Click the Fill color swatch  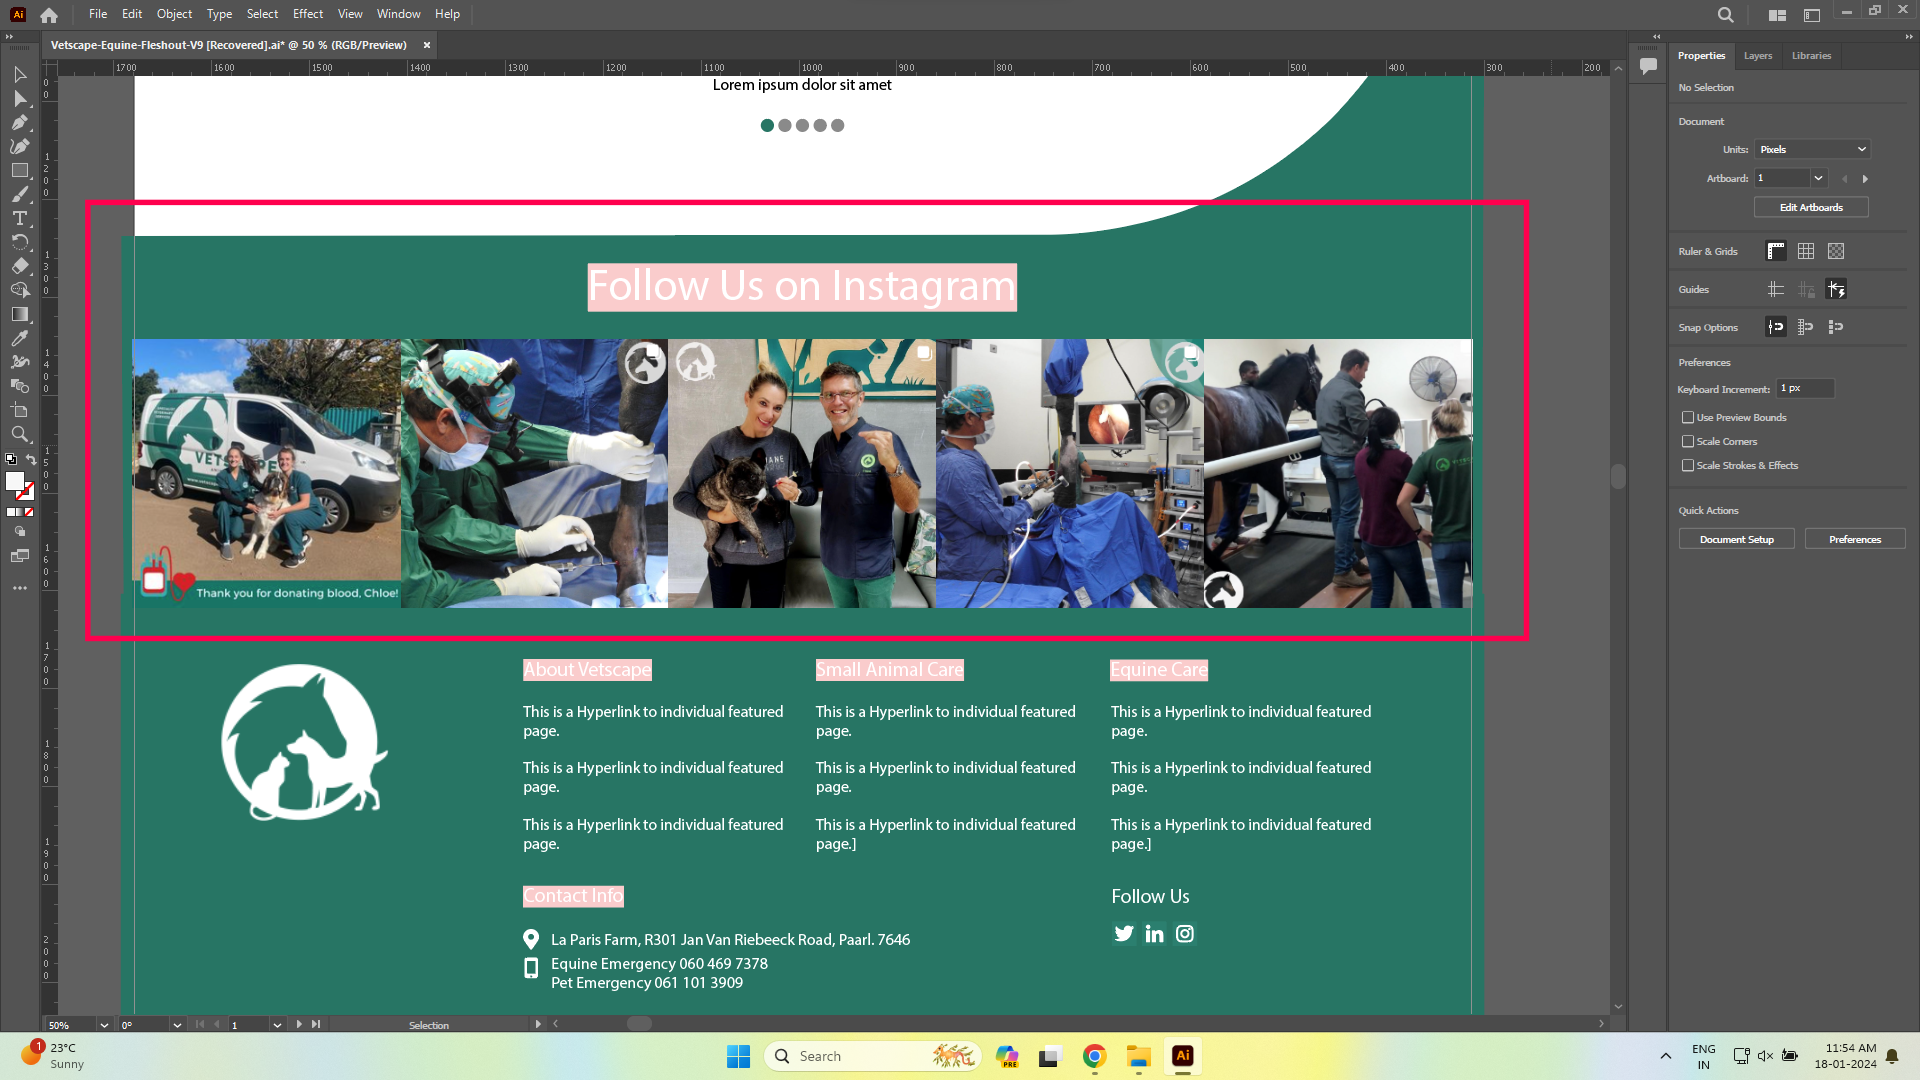click(15, 481)
